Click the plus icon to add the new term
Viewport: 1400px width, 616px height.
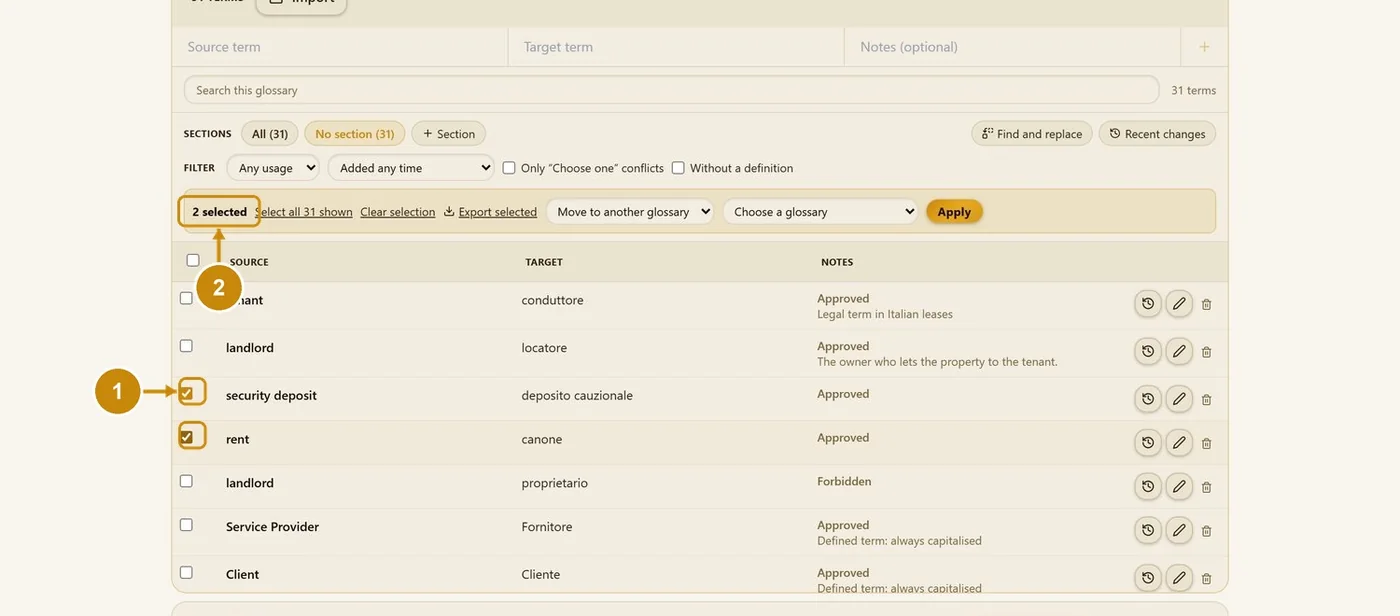point(1204,47)
